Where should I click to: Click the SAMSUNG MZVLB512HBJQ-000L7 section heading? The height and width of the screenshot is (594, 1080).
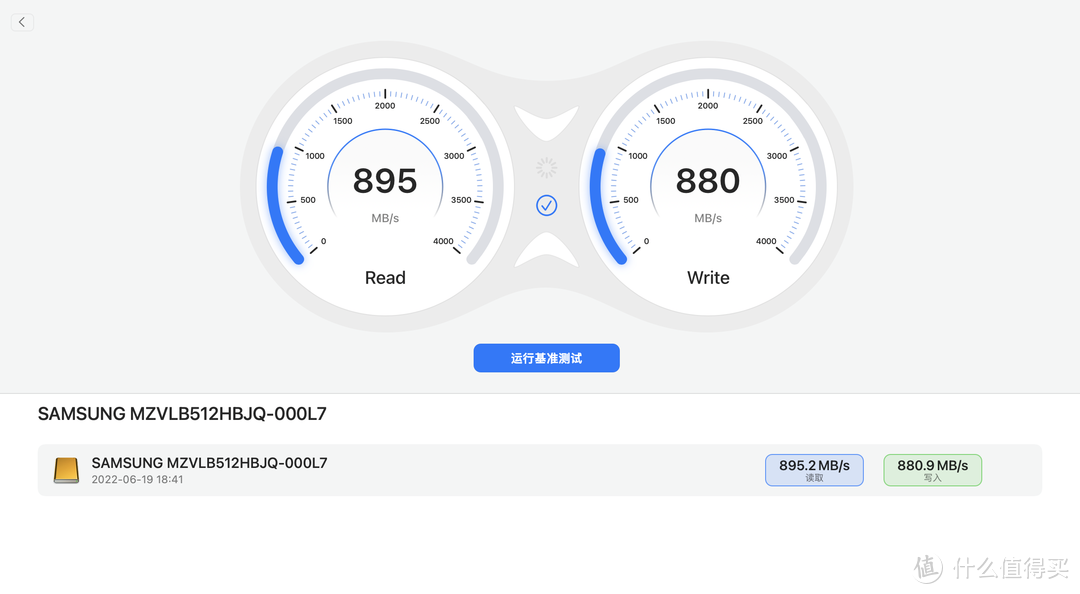182,414
